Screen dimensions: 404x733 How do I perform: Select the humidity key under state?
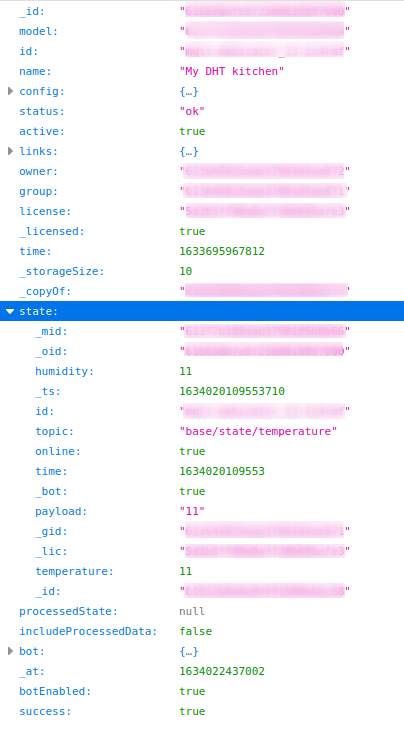(65, 371)
